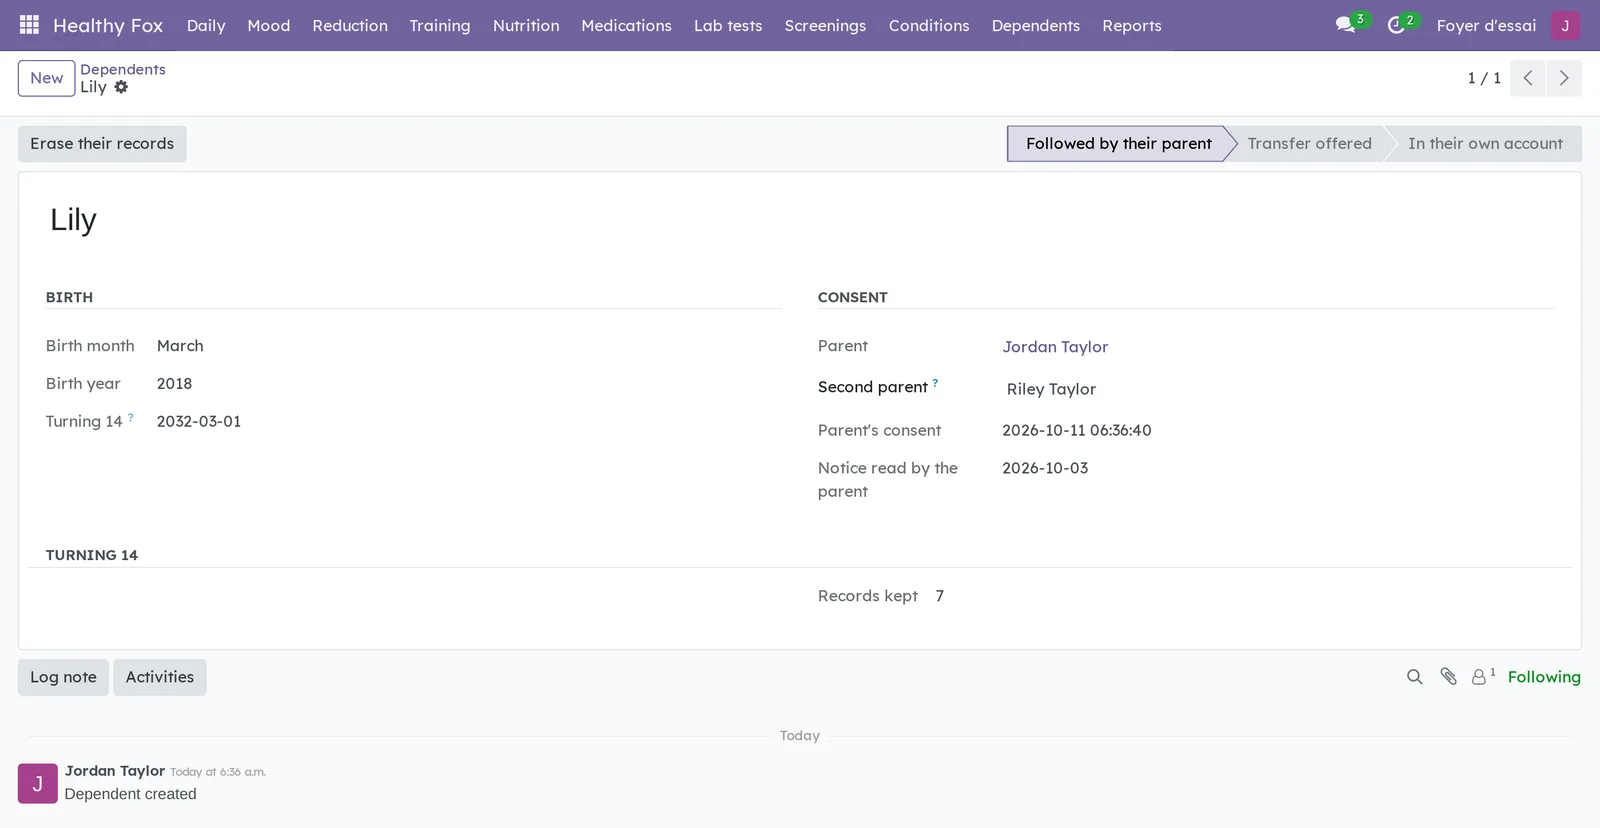The width and height of the screenshot is (1600, 828).
Task: Open the Activities button in chatter
Action: point(160,677)
